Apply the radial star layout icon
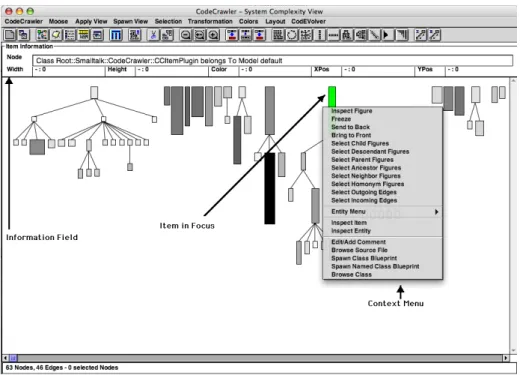The width and height of the screenshot is (520, 375). [306, 35]
